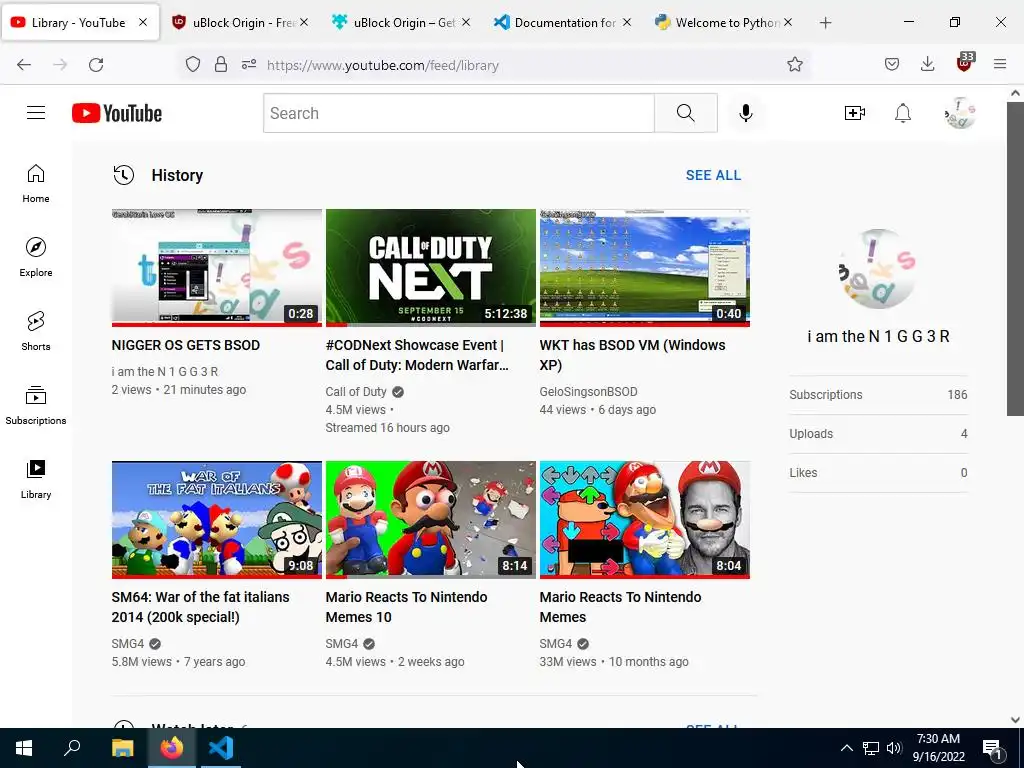Click the YouTube logo
This screenshot has height=768, width=1024.
[117, 113]
